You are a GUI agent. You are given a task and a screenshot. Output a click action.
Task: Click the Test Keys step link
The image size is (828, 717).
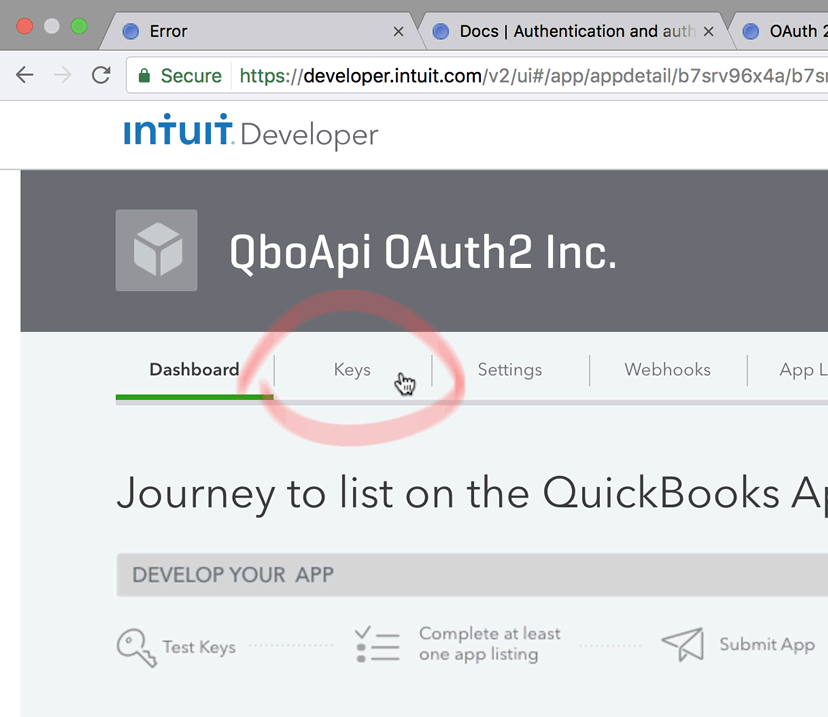[199, 647]
